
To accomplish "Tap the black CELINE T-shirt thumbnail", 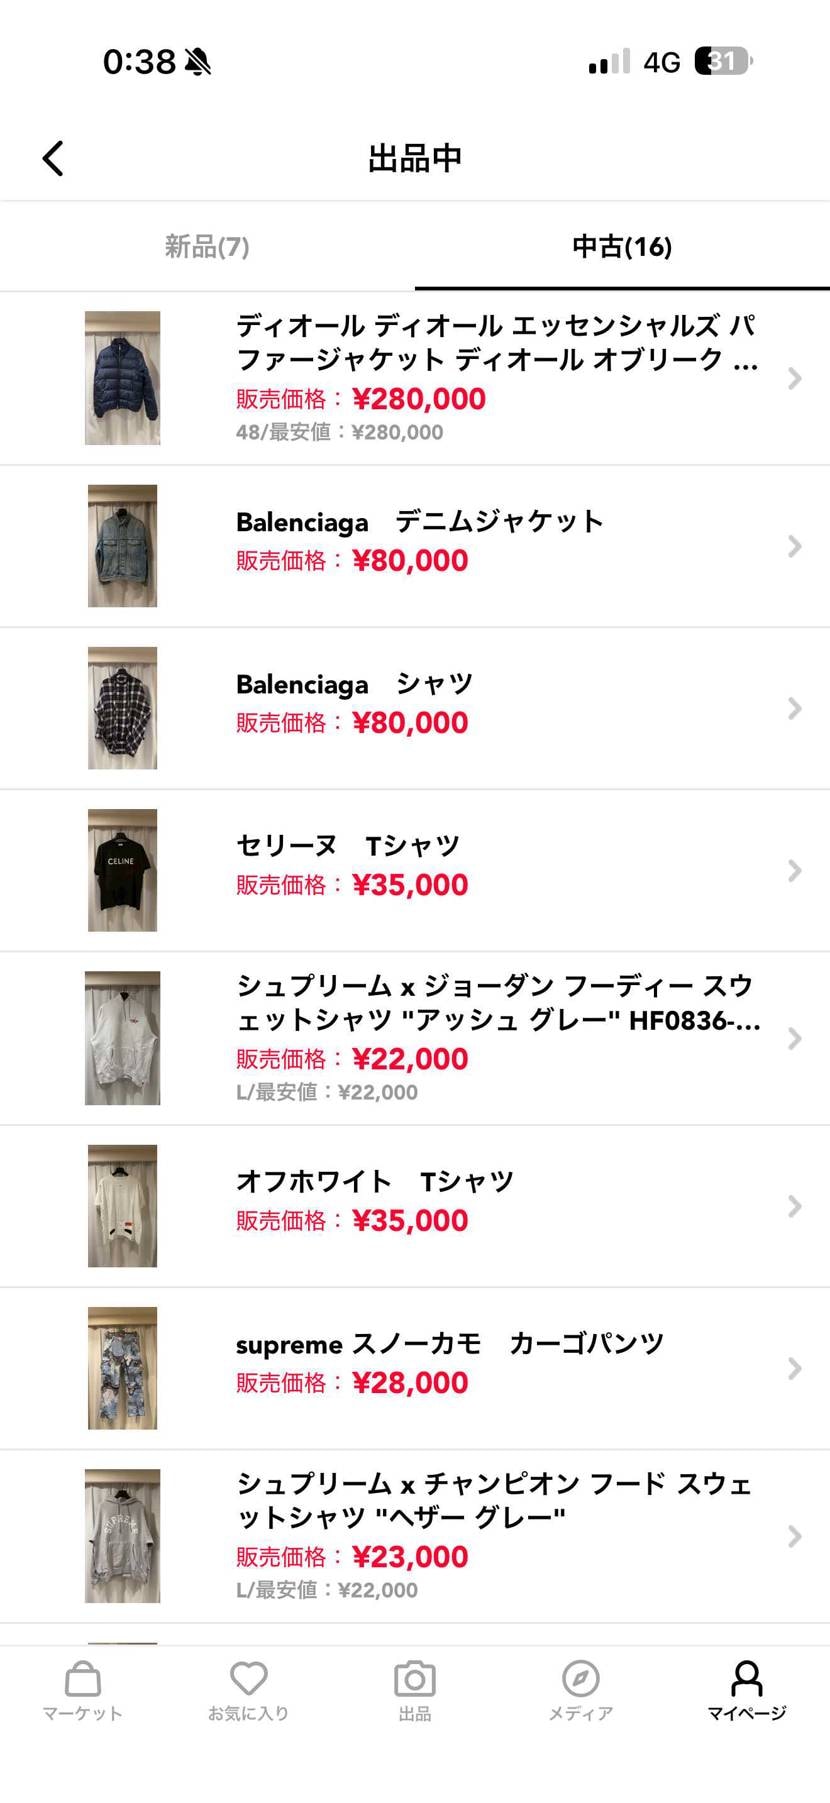I will coord(122,870).
